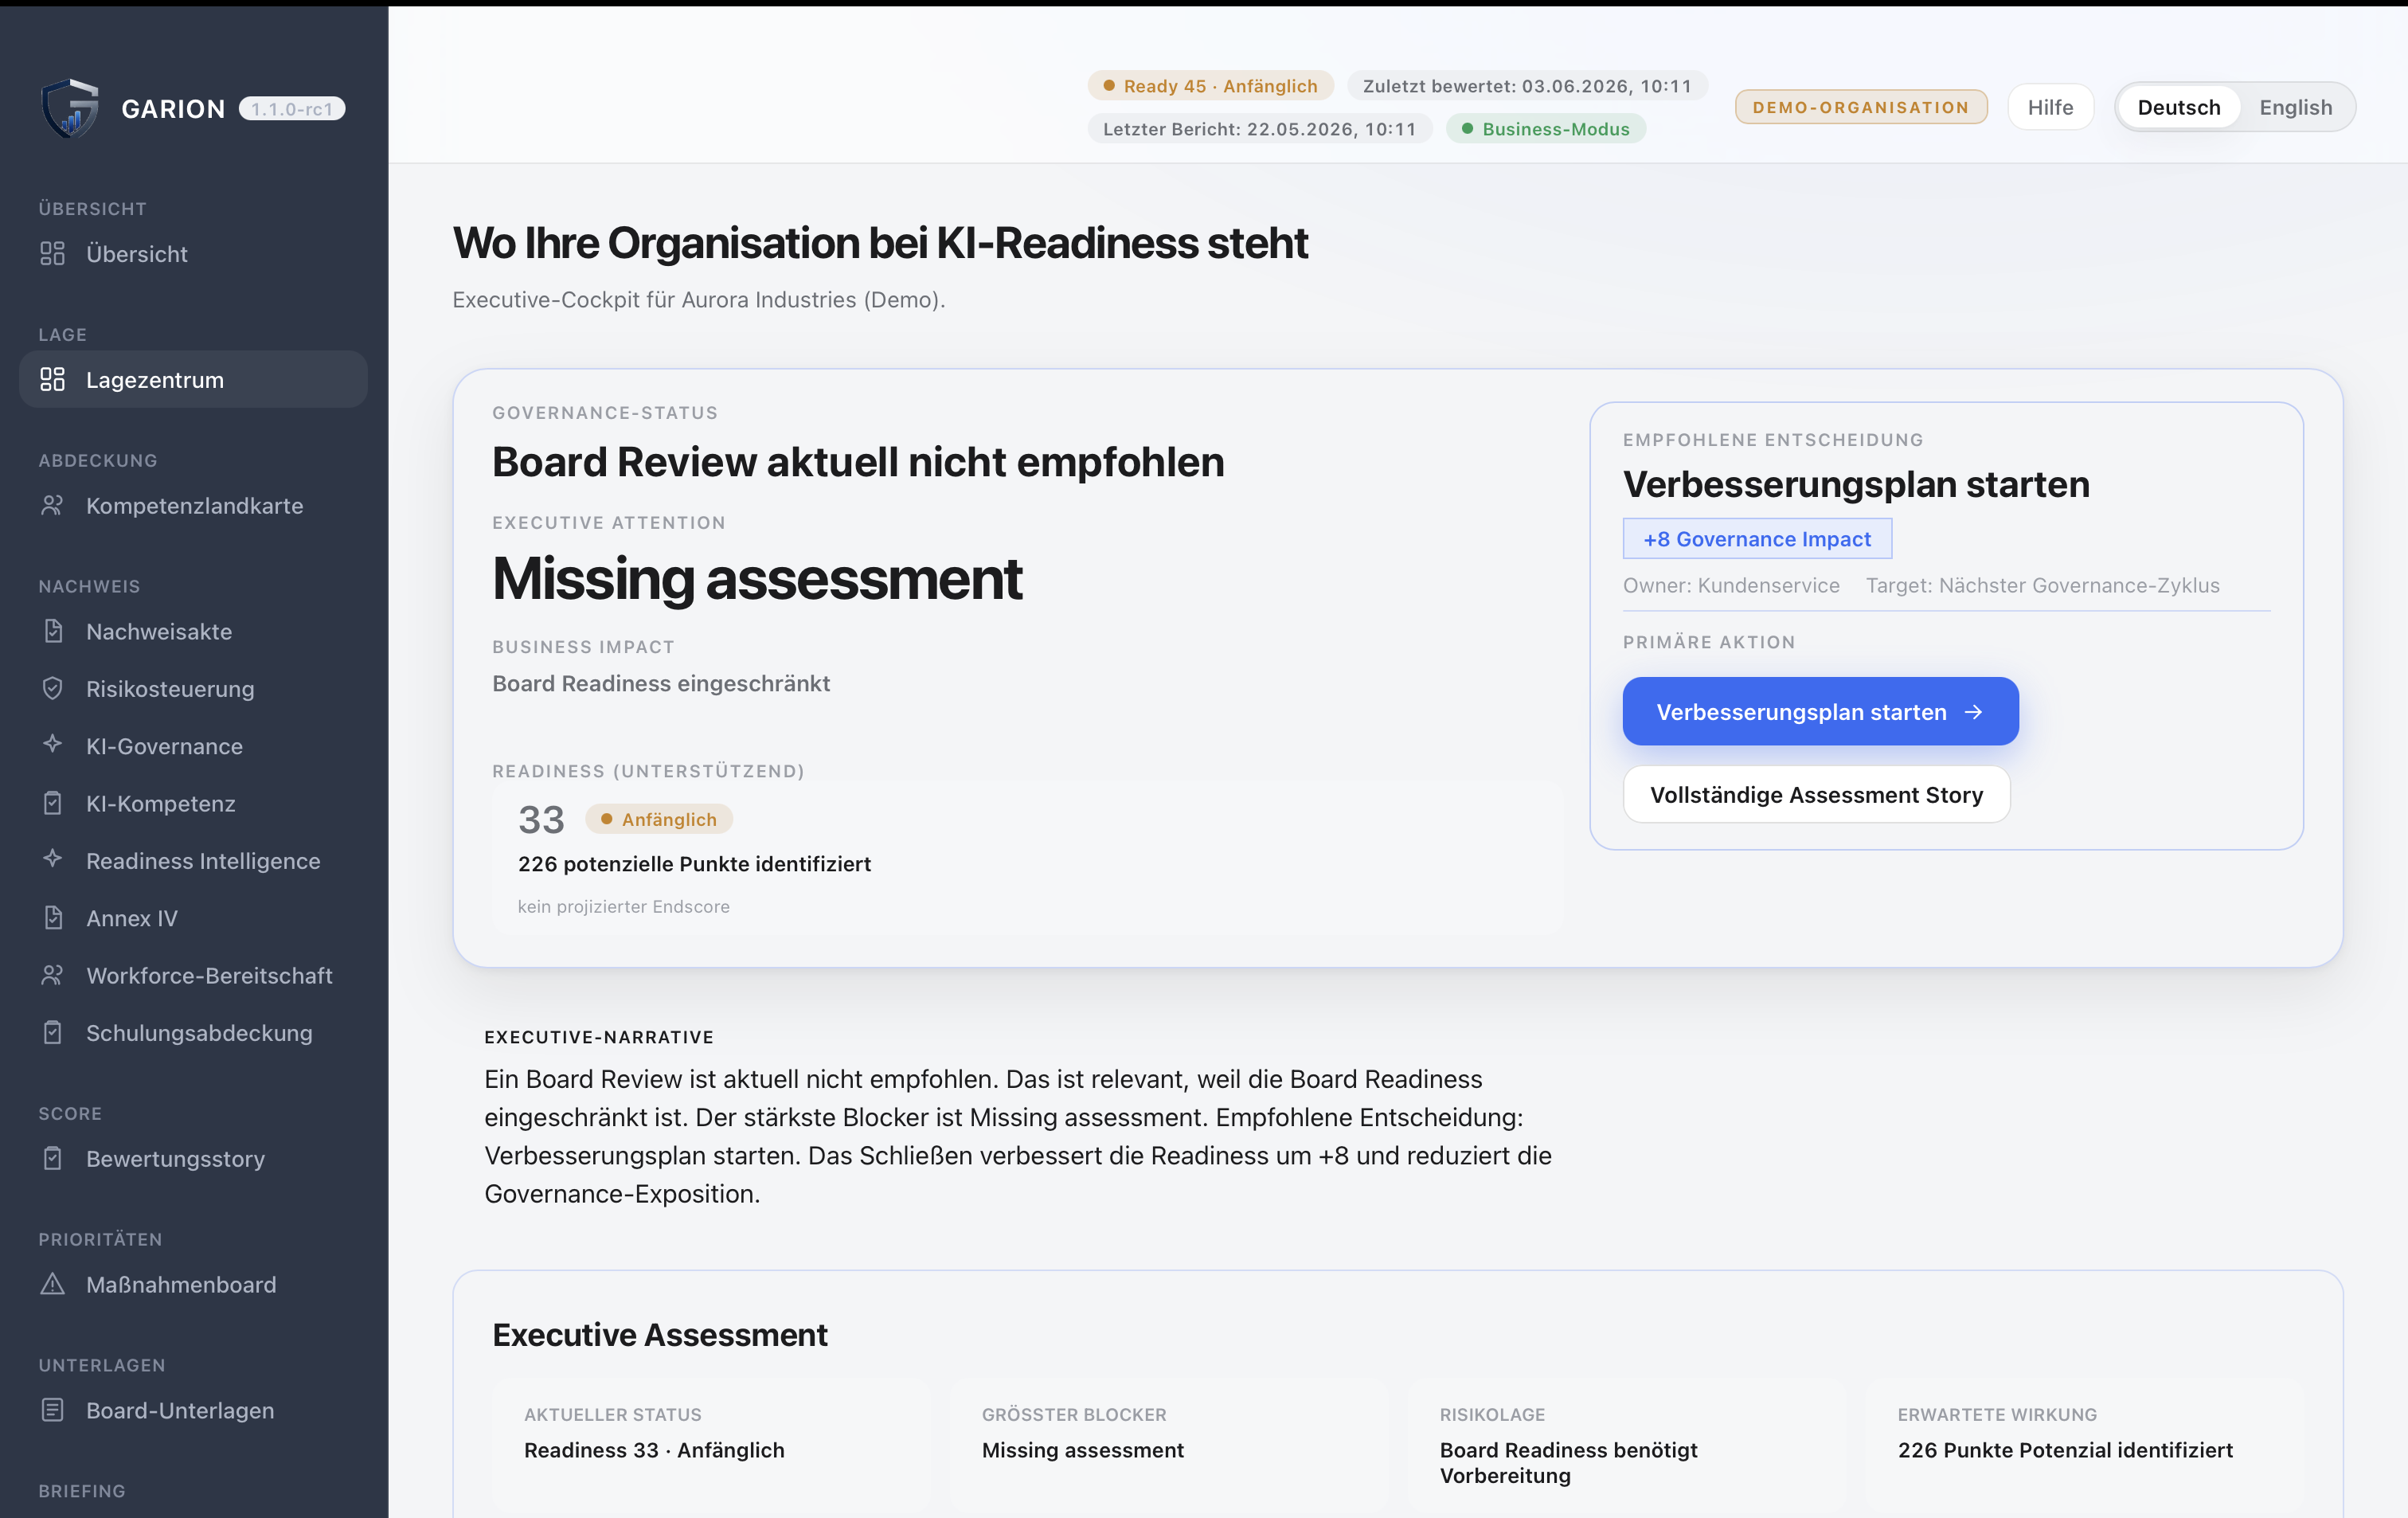Click the Letzter Bericht date pill
The width and height of the screenshot is (2408, 1518).
click(1260, 129)
